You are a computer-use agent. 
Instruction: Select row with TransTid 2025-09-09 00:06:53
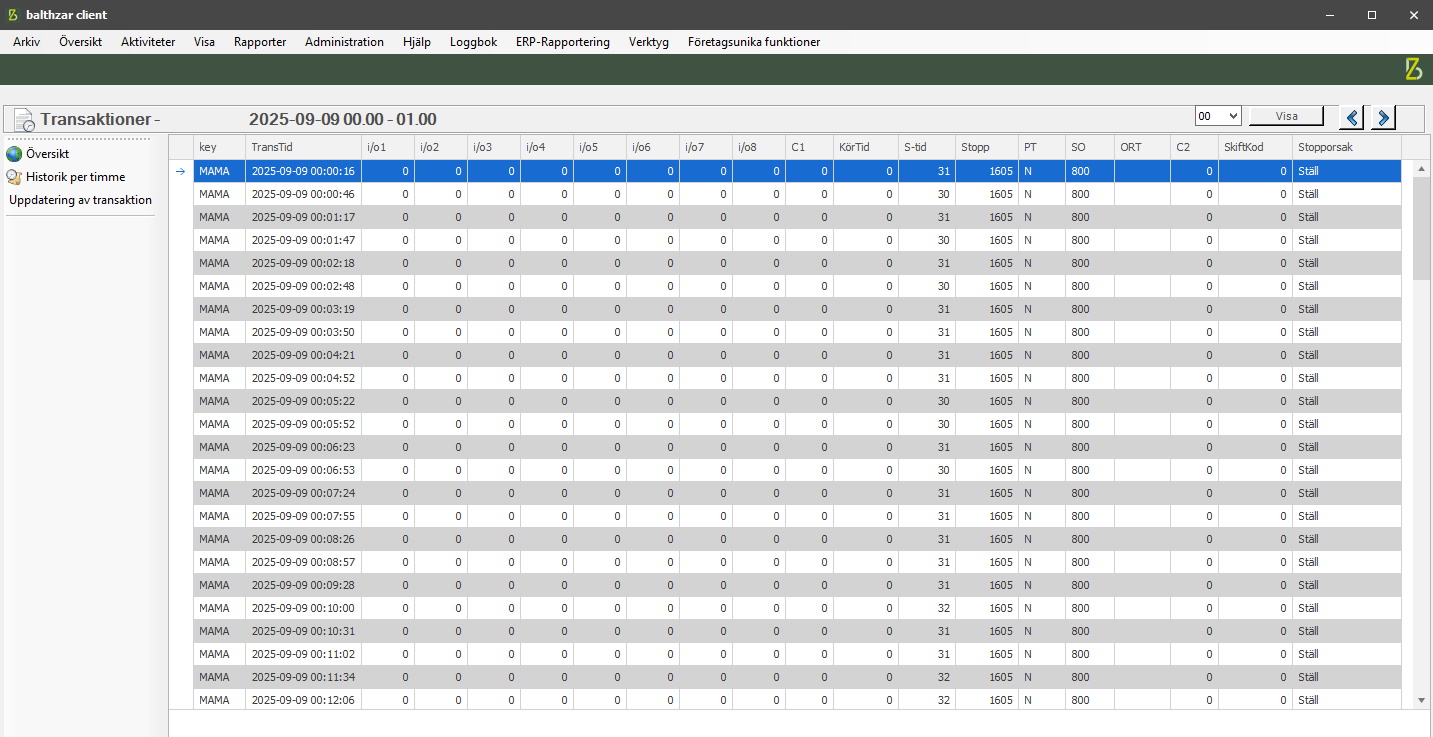point(797,470)
